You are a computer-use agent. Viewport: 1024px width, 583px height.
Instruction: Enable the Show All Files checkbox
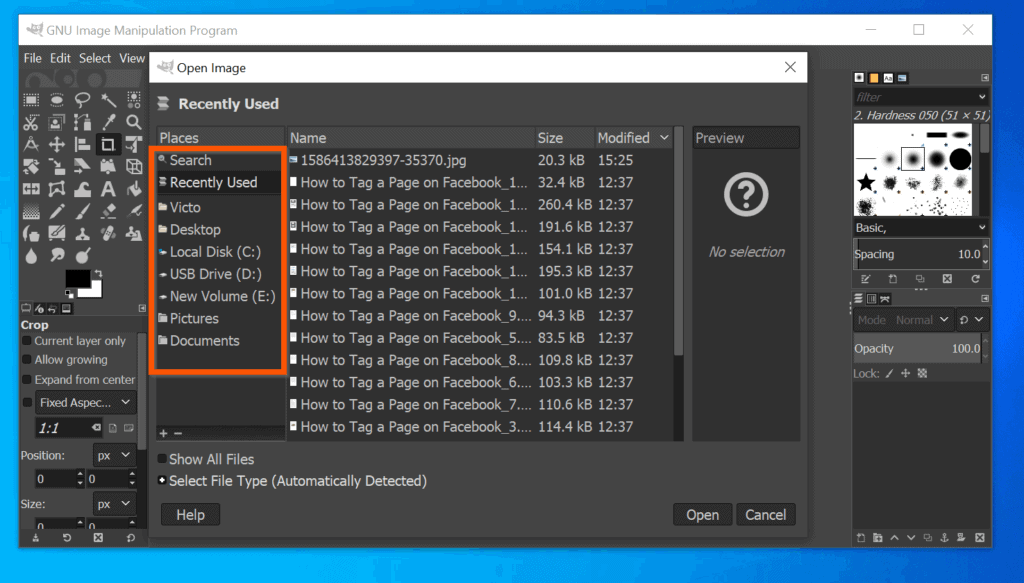[x=162, y=459]
